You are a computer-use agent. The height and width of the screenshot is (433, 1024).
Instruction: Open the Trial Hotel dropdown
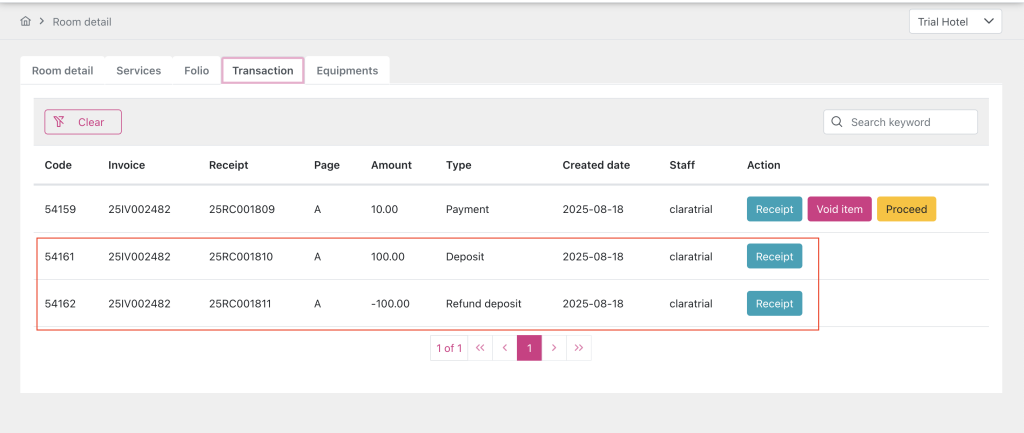(x=954, y=21)
